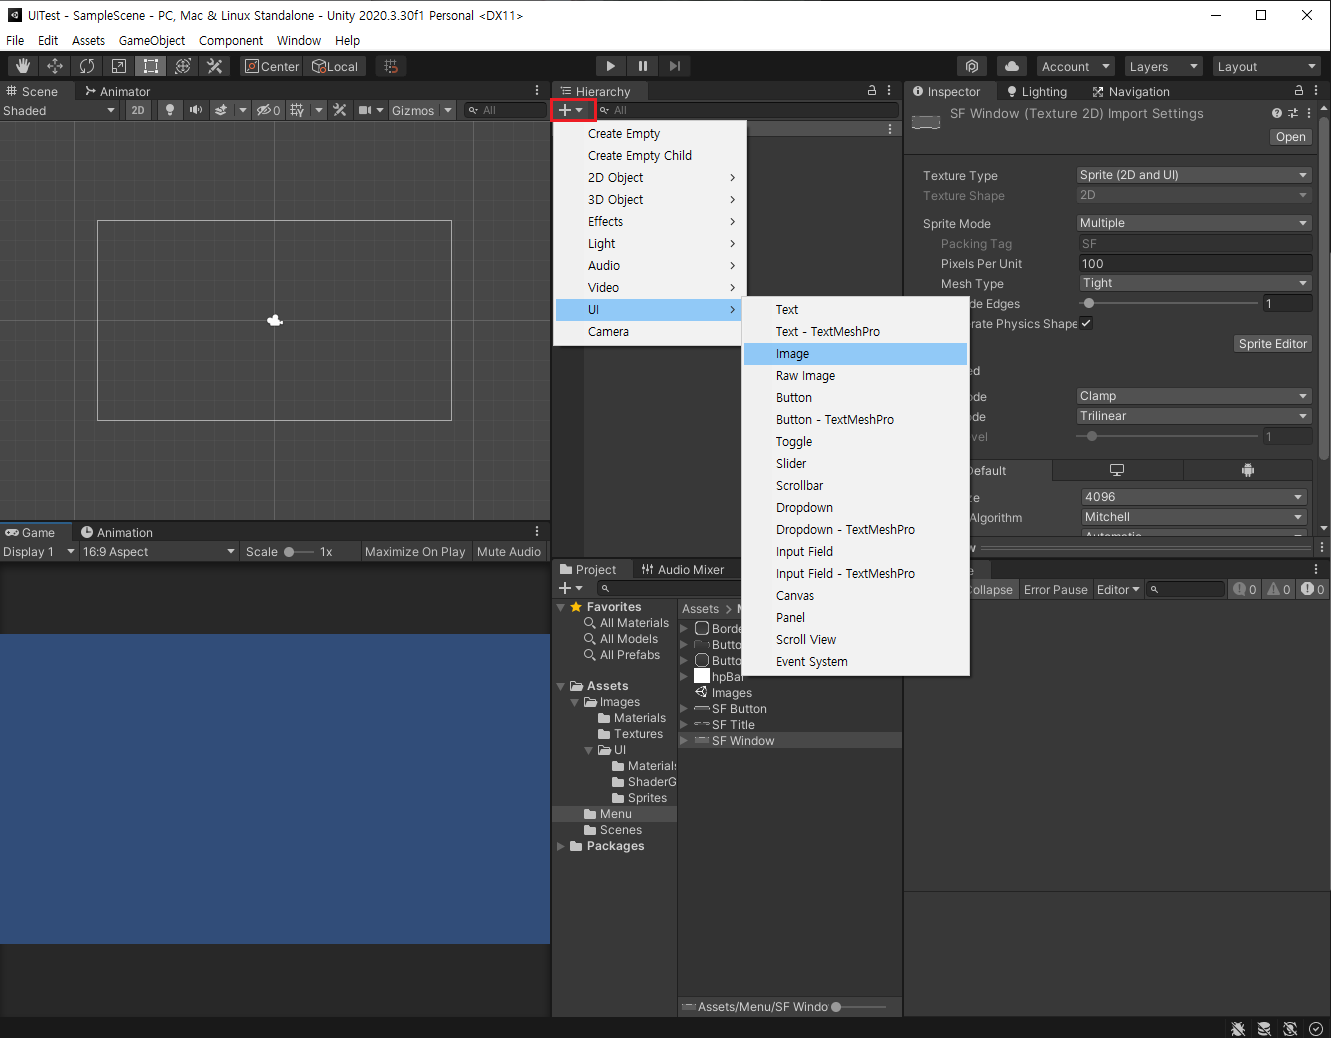Toggle grid snapping icon in toolbar
This screenshot has width=1331, height=1038.
[391, 66]
